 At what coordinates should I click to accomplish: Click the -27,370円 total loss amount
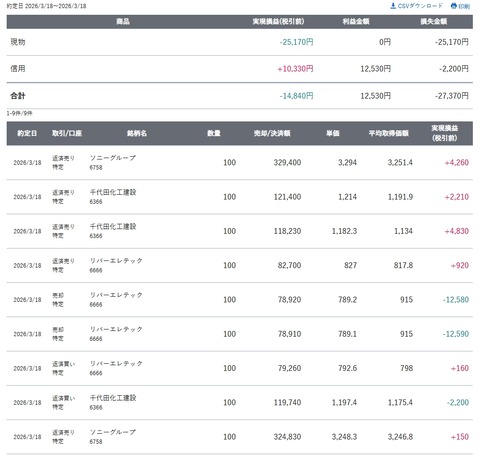[452, 96]
